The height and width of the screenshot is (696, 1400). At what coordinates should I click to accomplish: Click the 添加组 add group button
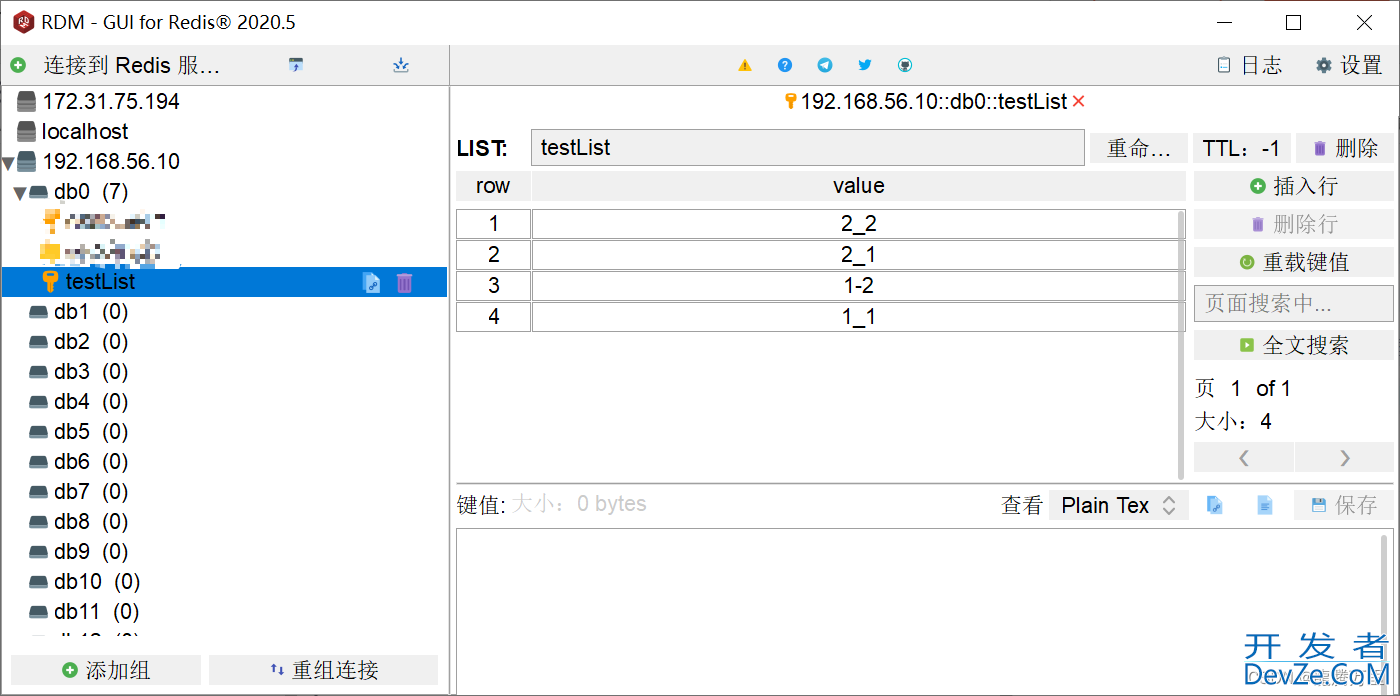click(106, 670)
